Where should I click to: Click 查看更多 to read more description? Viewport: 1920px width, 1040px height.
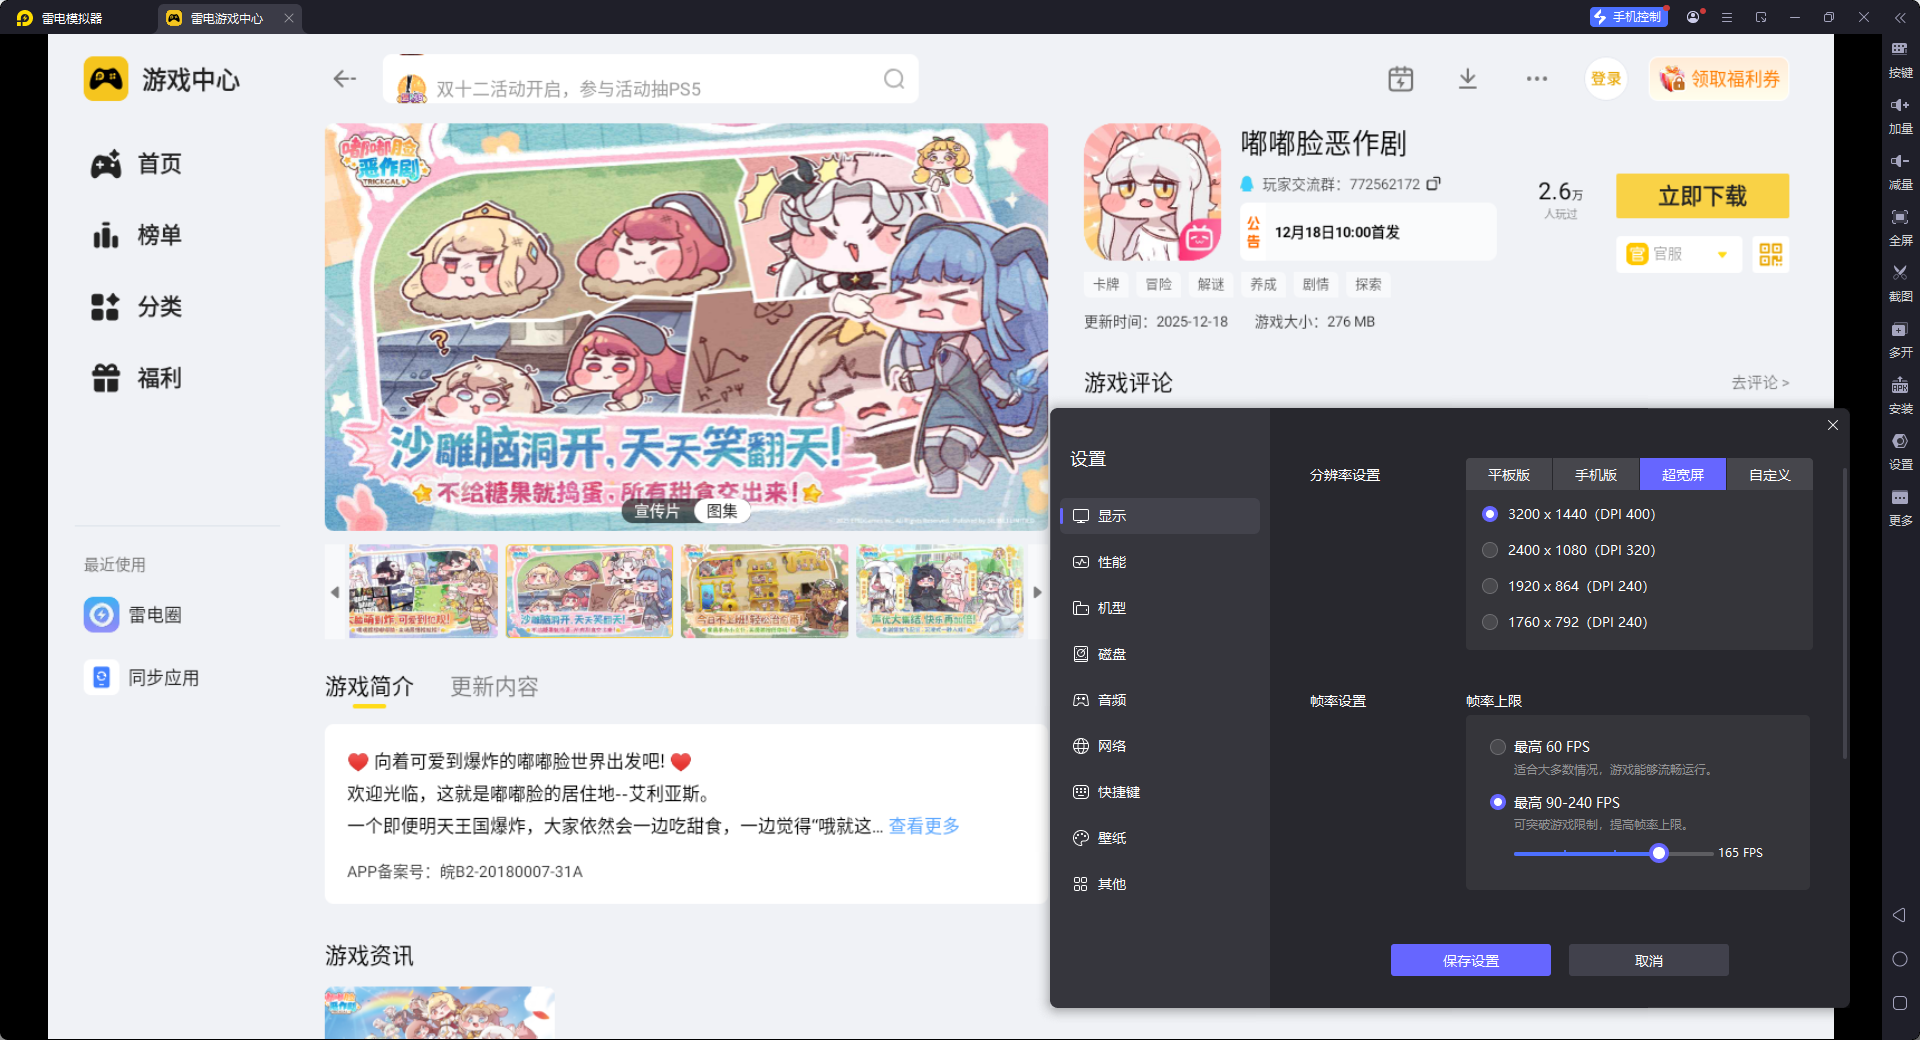(922, 826)
